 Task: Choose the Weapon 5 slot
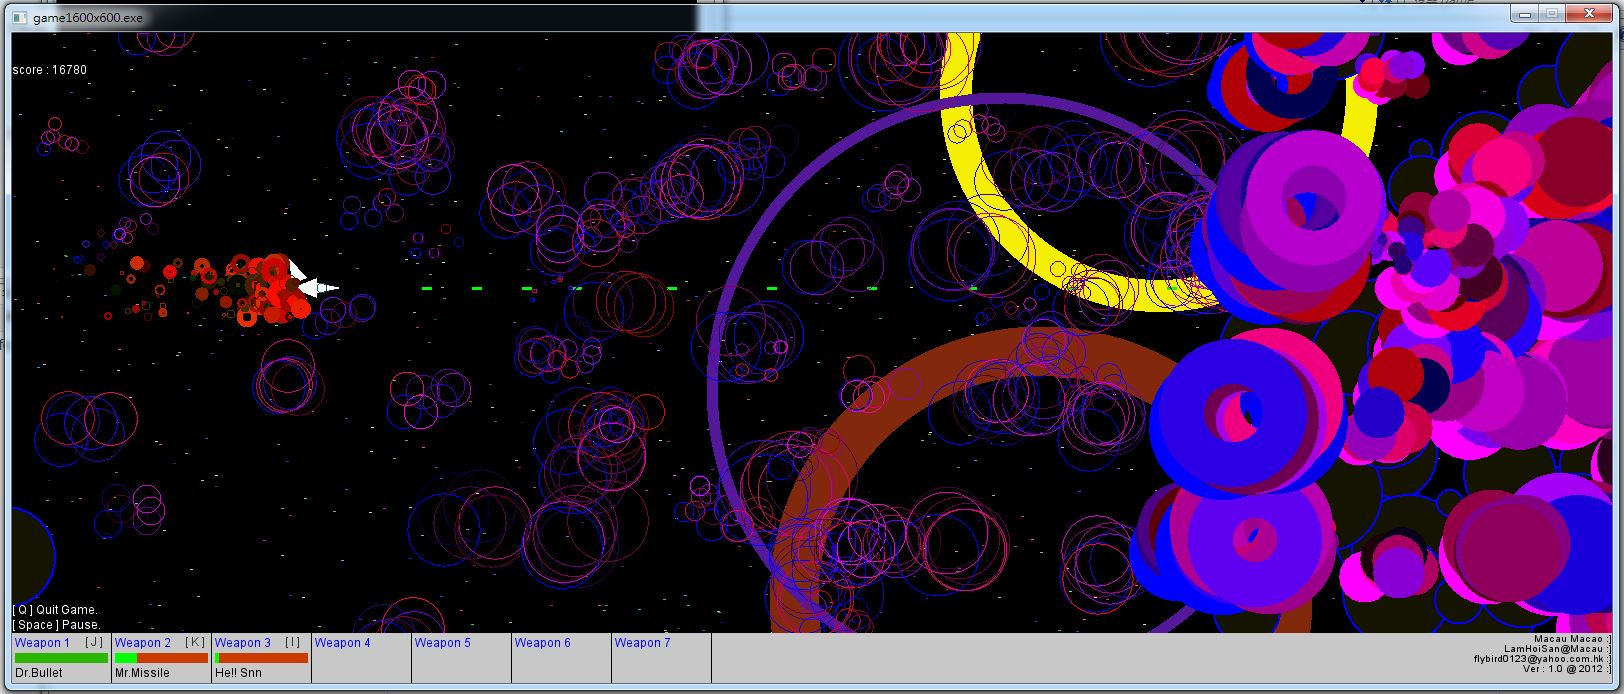pos(462,658)
